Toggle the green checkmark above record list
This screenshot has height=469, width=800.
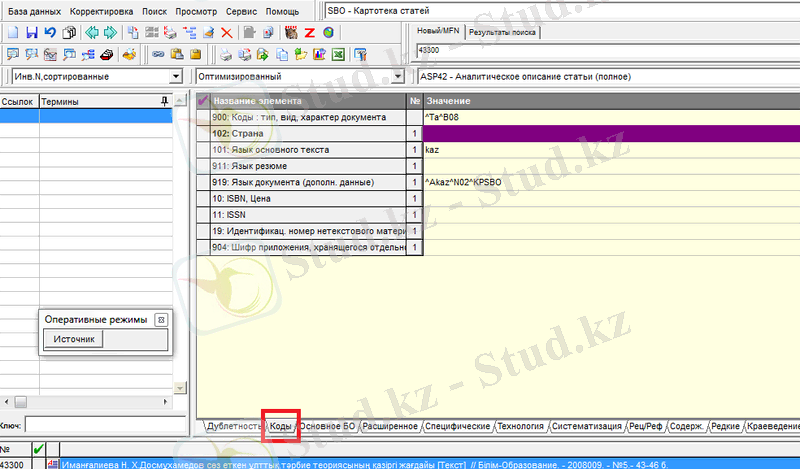(x=38, y=450)
